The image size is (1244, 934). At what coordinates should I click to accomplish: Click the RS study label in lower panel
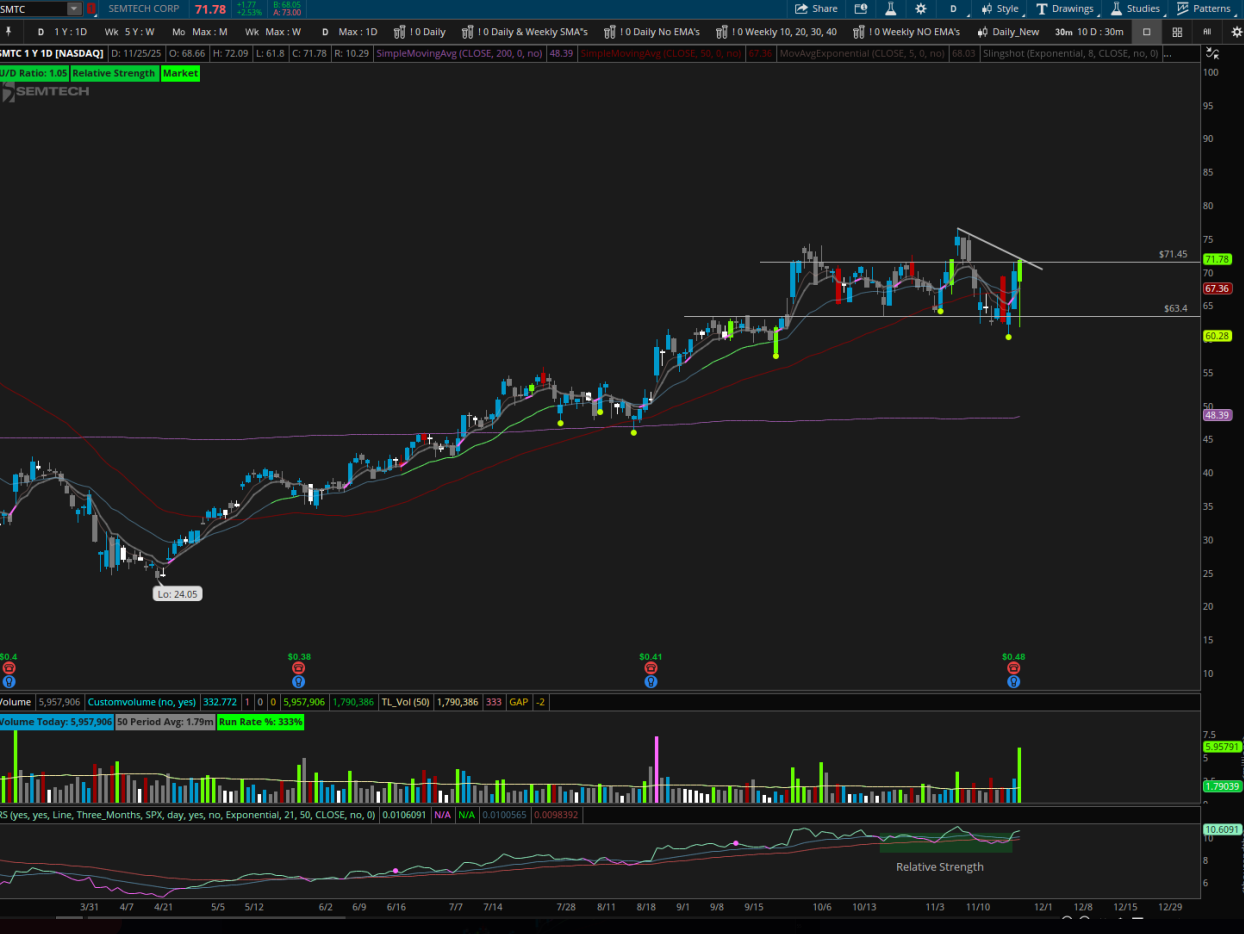(x=187, y=815)
